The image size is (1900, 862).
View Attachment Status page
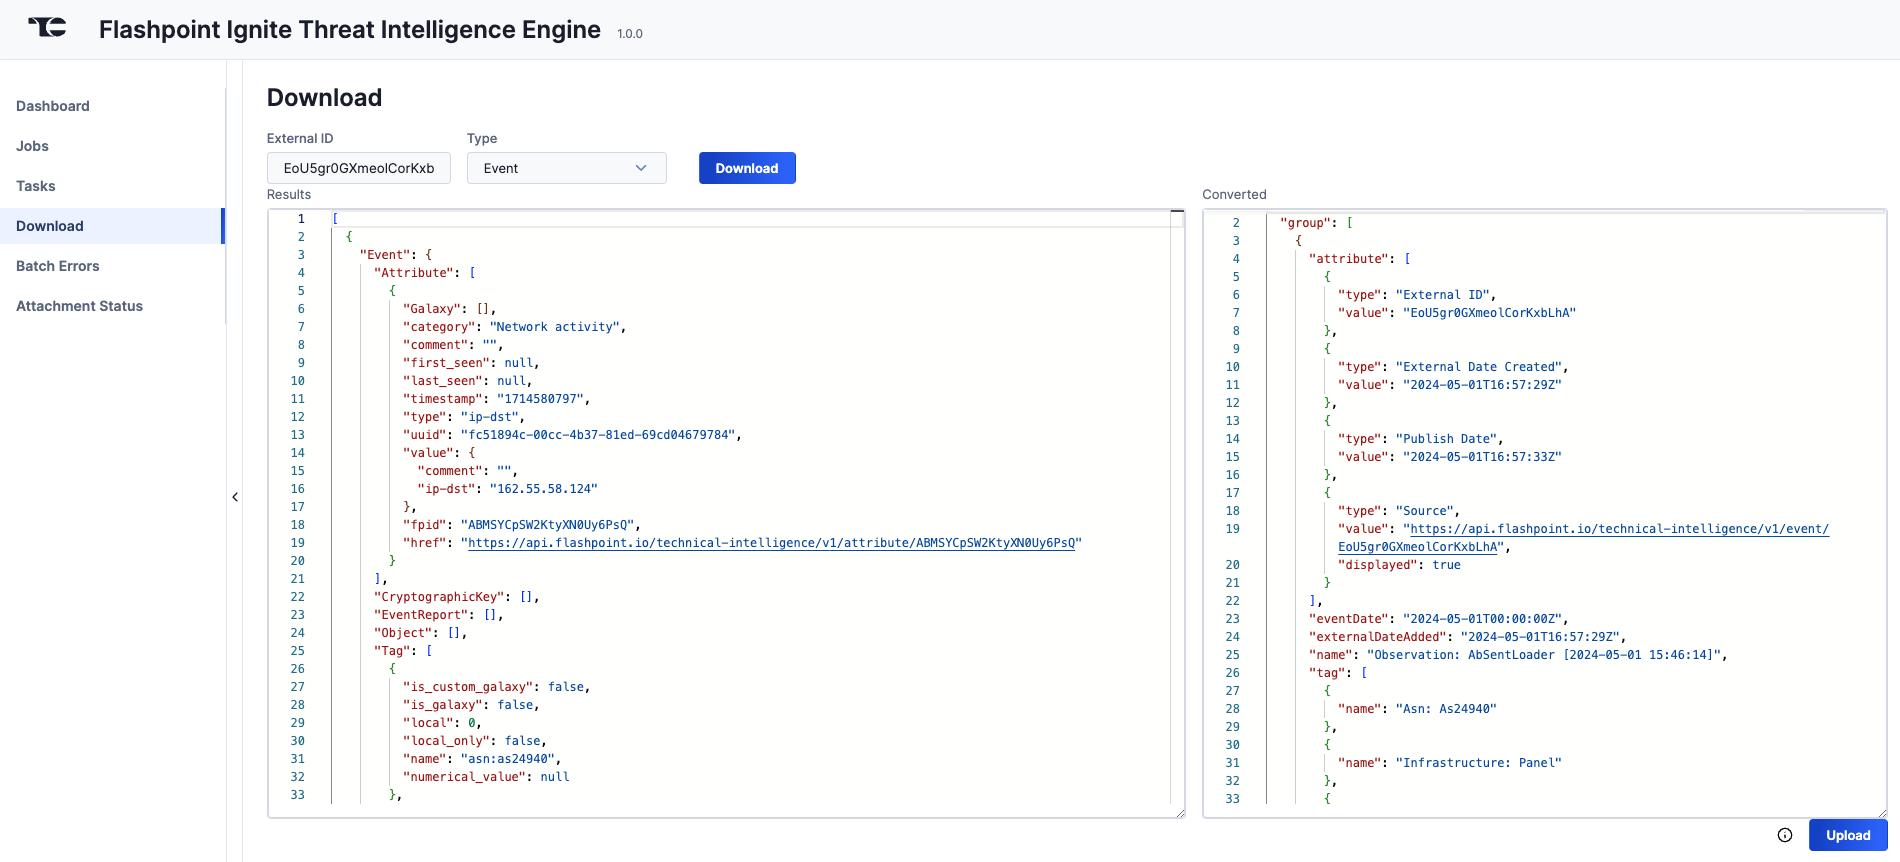(x=79, y=306)
